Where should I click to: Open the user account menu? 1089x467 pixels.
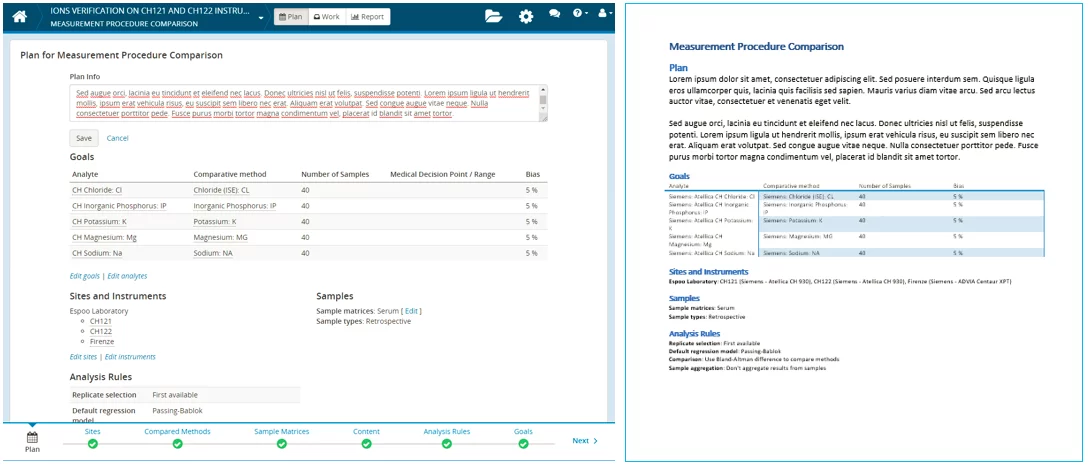[603, 16]
